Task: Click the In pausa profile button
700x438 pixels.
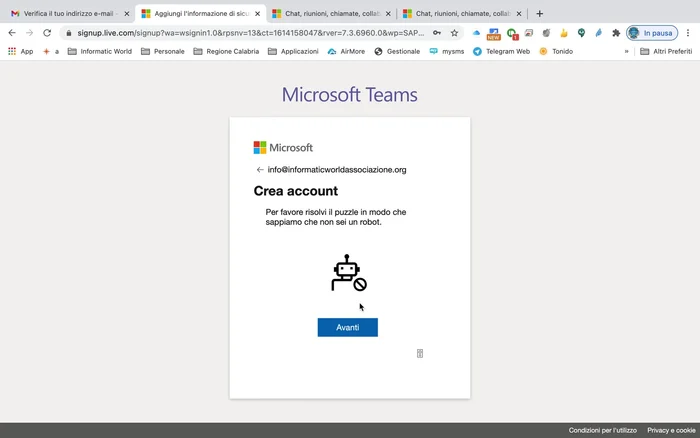Action: (x=652, y=33)
